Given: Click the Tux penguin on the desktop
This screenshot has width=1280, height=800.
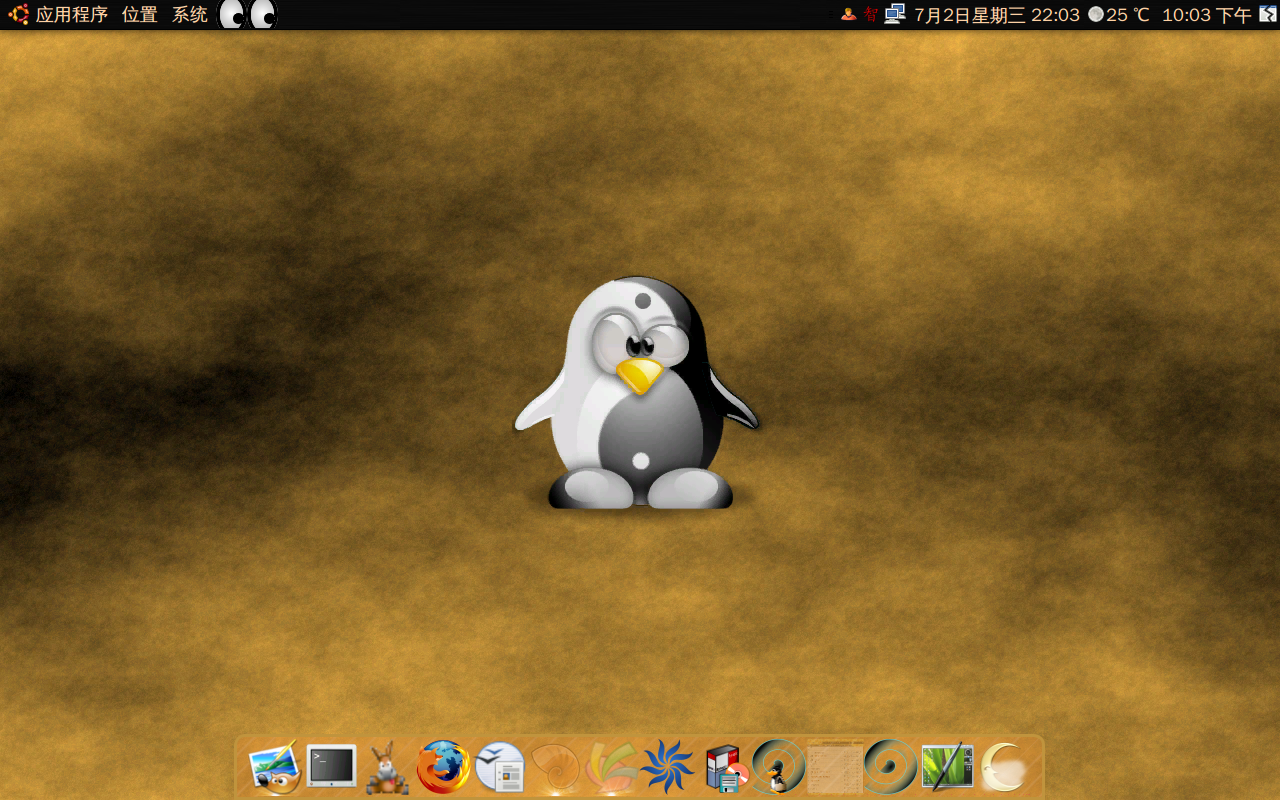Looking at the screenshot, I should click(637, 392).
